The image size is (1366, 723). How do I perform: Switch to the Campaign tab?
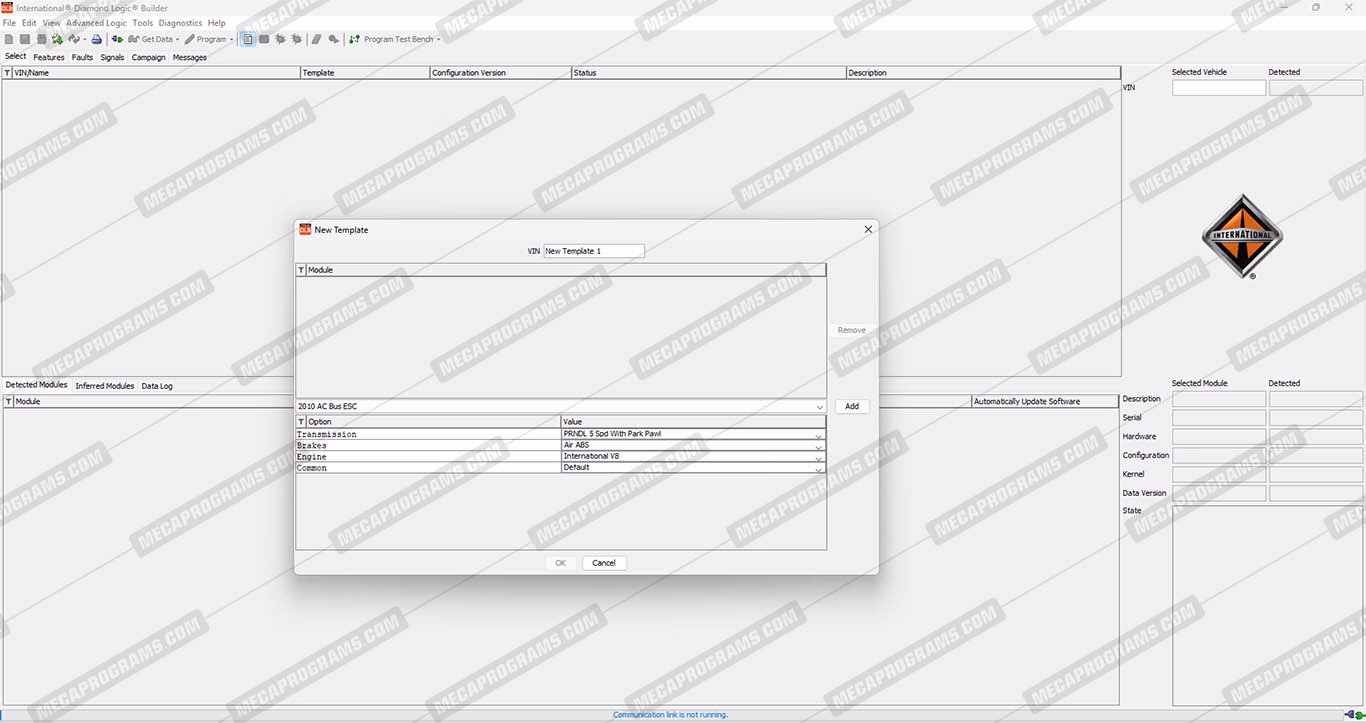click(149, 57)
